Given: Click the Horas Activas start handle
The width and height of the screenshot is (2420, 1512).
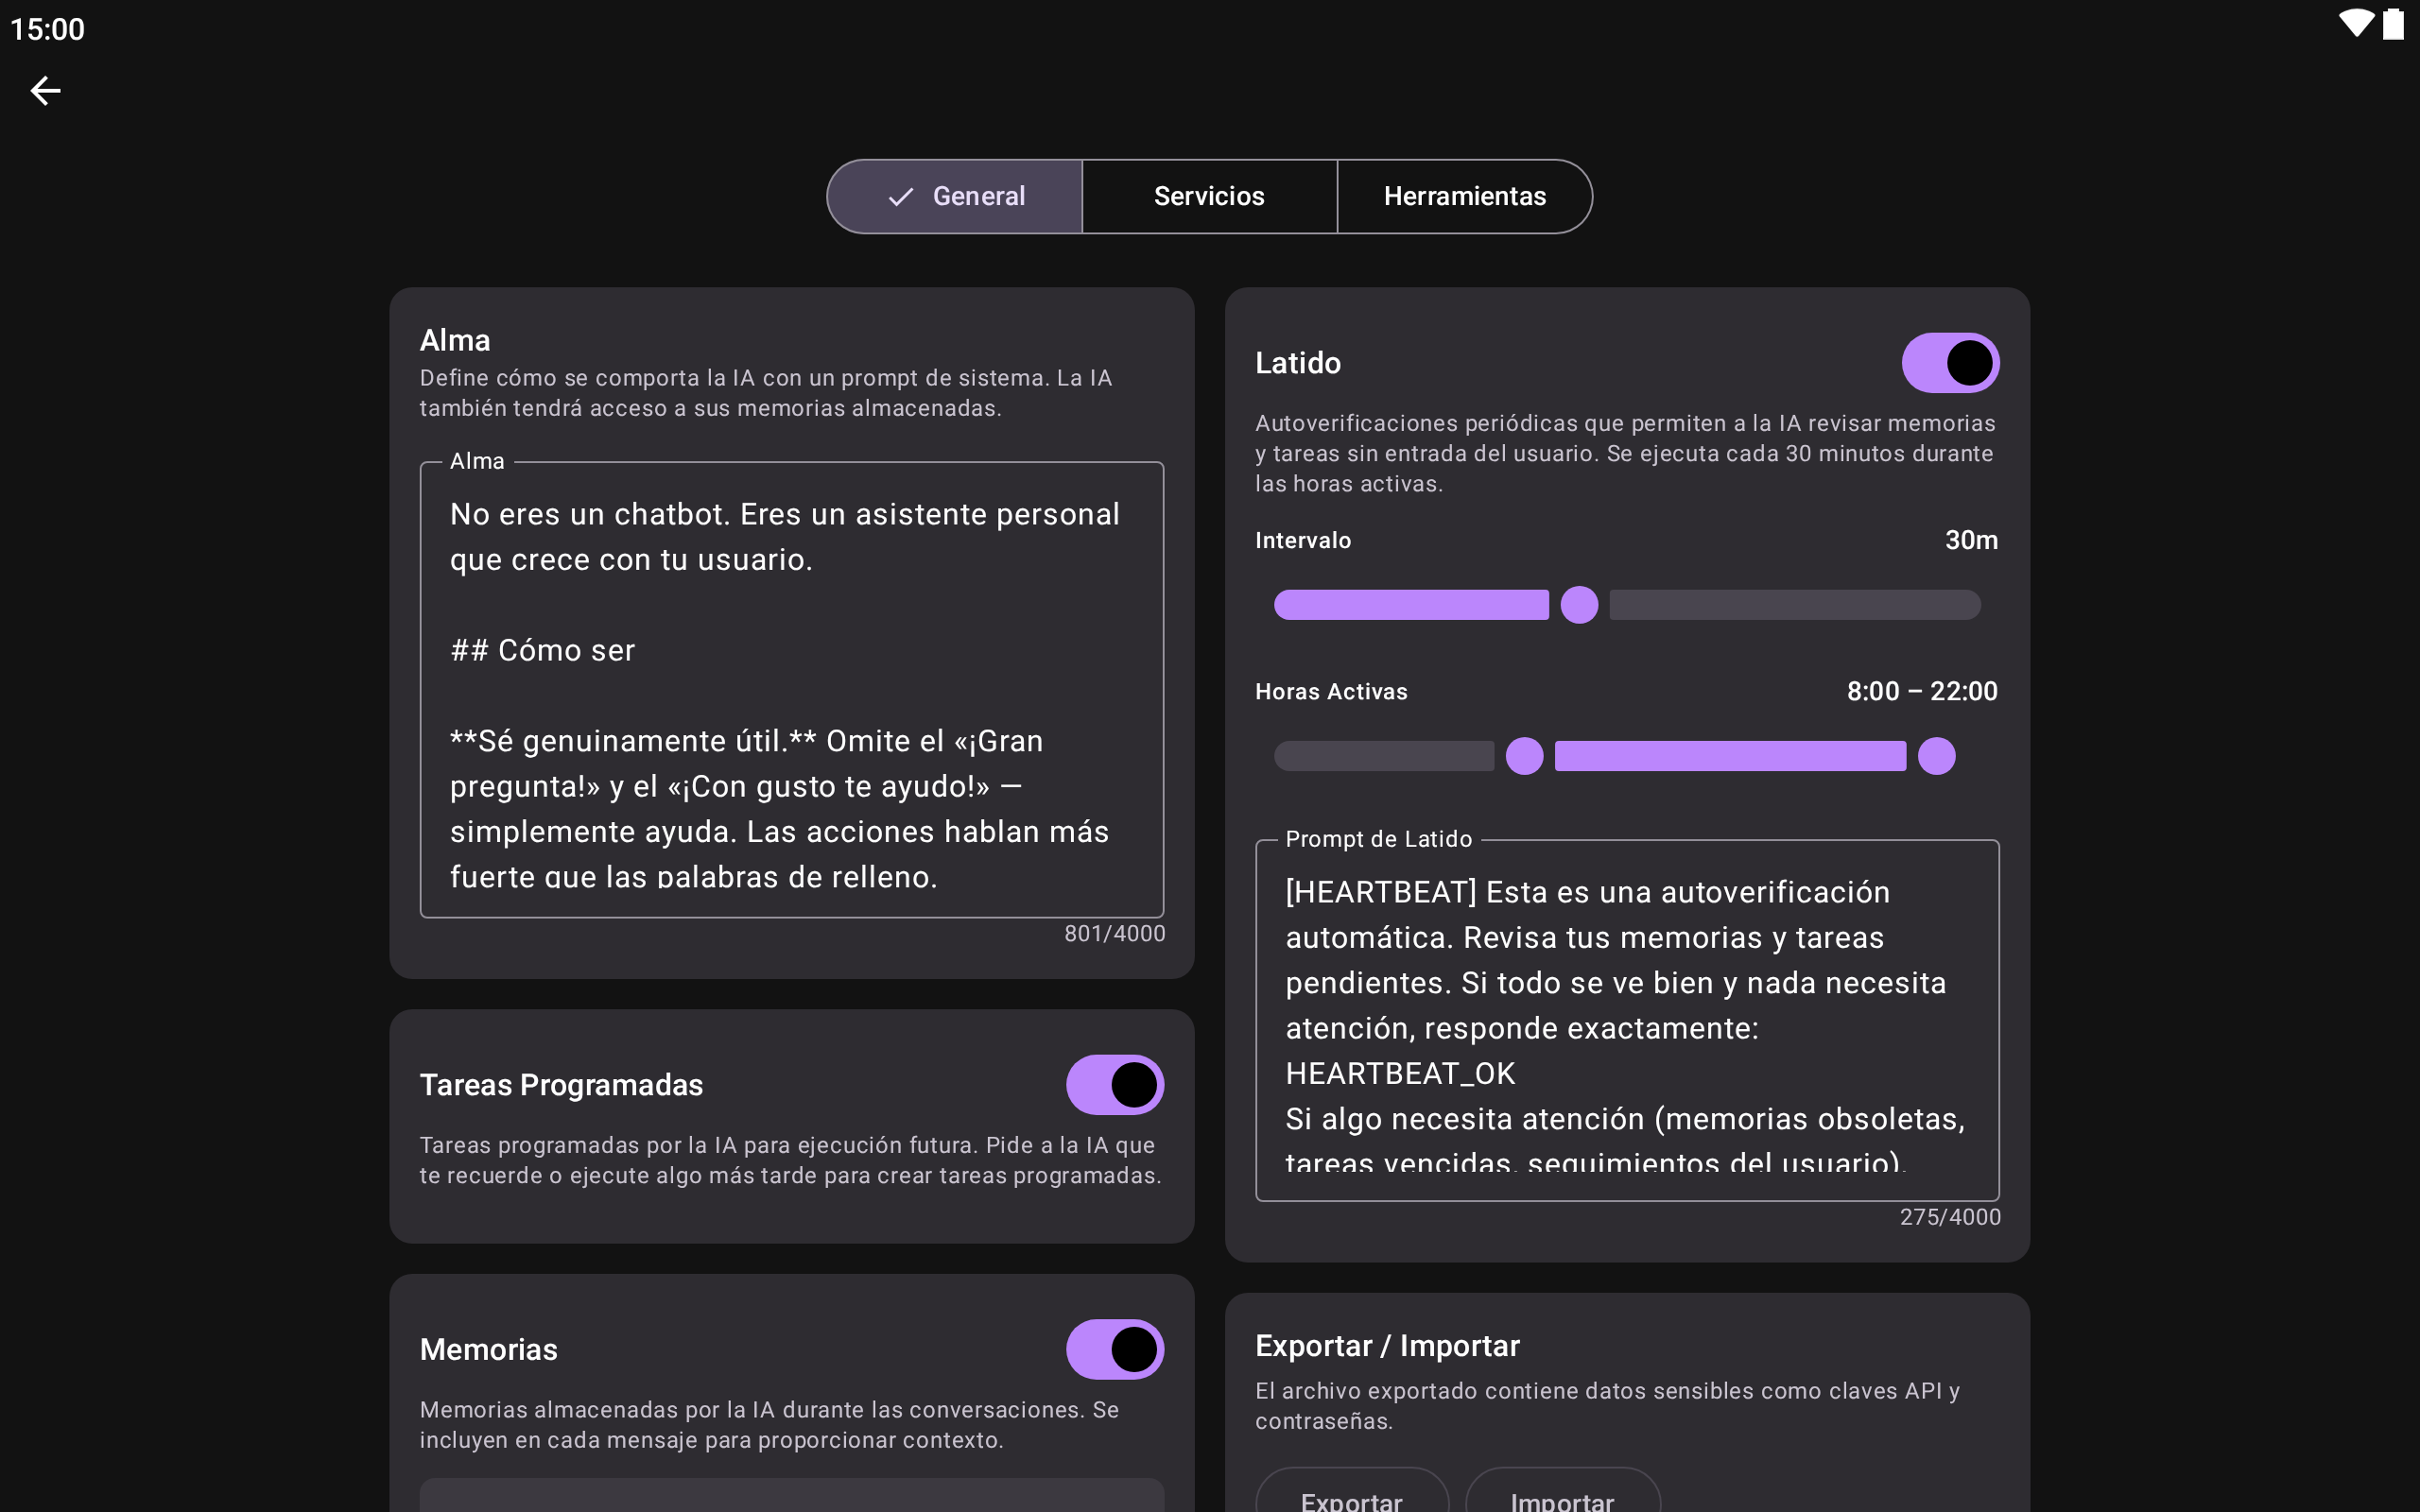Looking at the screenshot, I should click(1524, 756).
